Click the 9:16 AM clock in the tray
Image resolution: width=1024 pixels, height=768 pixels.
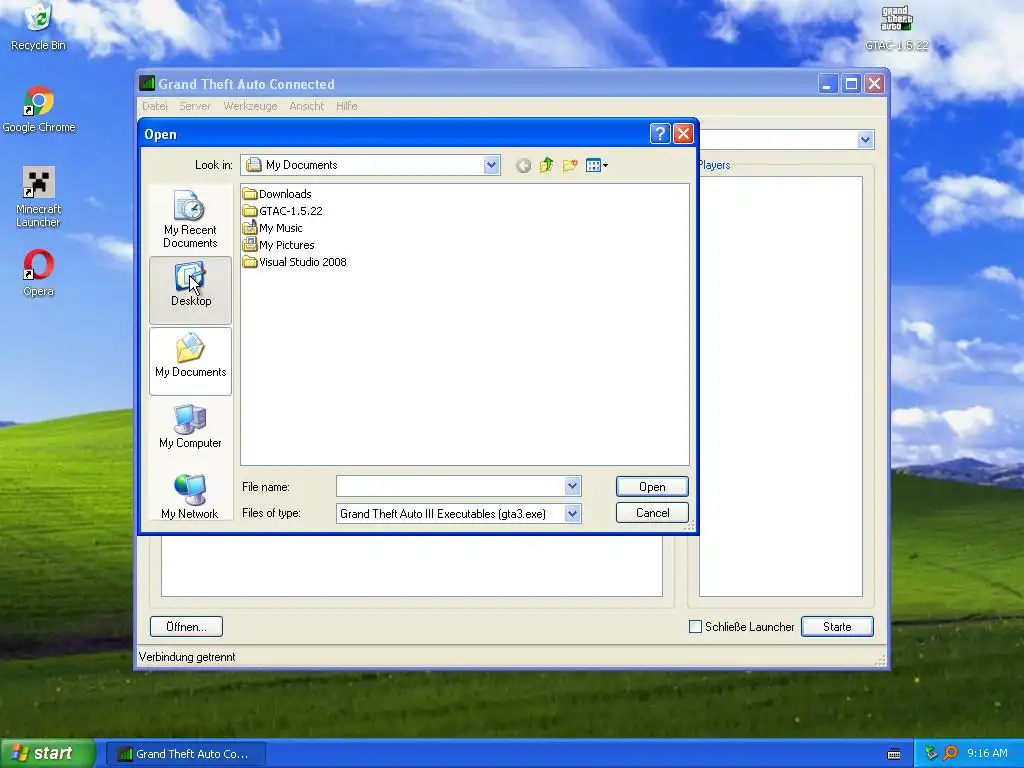[x=987, y=753]
